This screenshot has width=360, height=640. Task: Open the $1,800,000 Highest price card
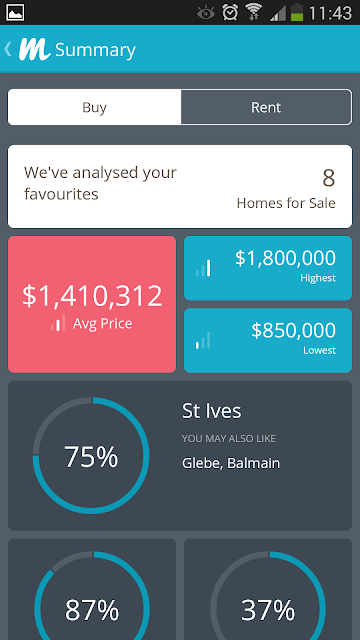(x=268, y=268)
